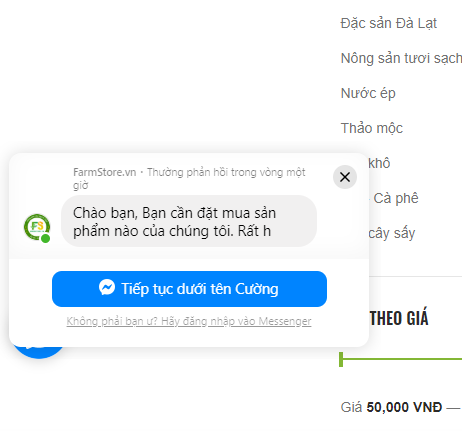Click the green price range track
This screenshot has width=462, height=431.
pos(402,359)
